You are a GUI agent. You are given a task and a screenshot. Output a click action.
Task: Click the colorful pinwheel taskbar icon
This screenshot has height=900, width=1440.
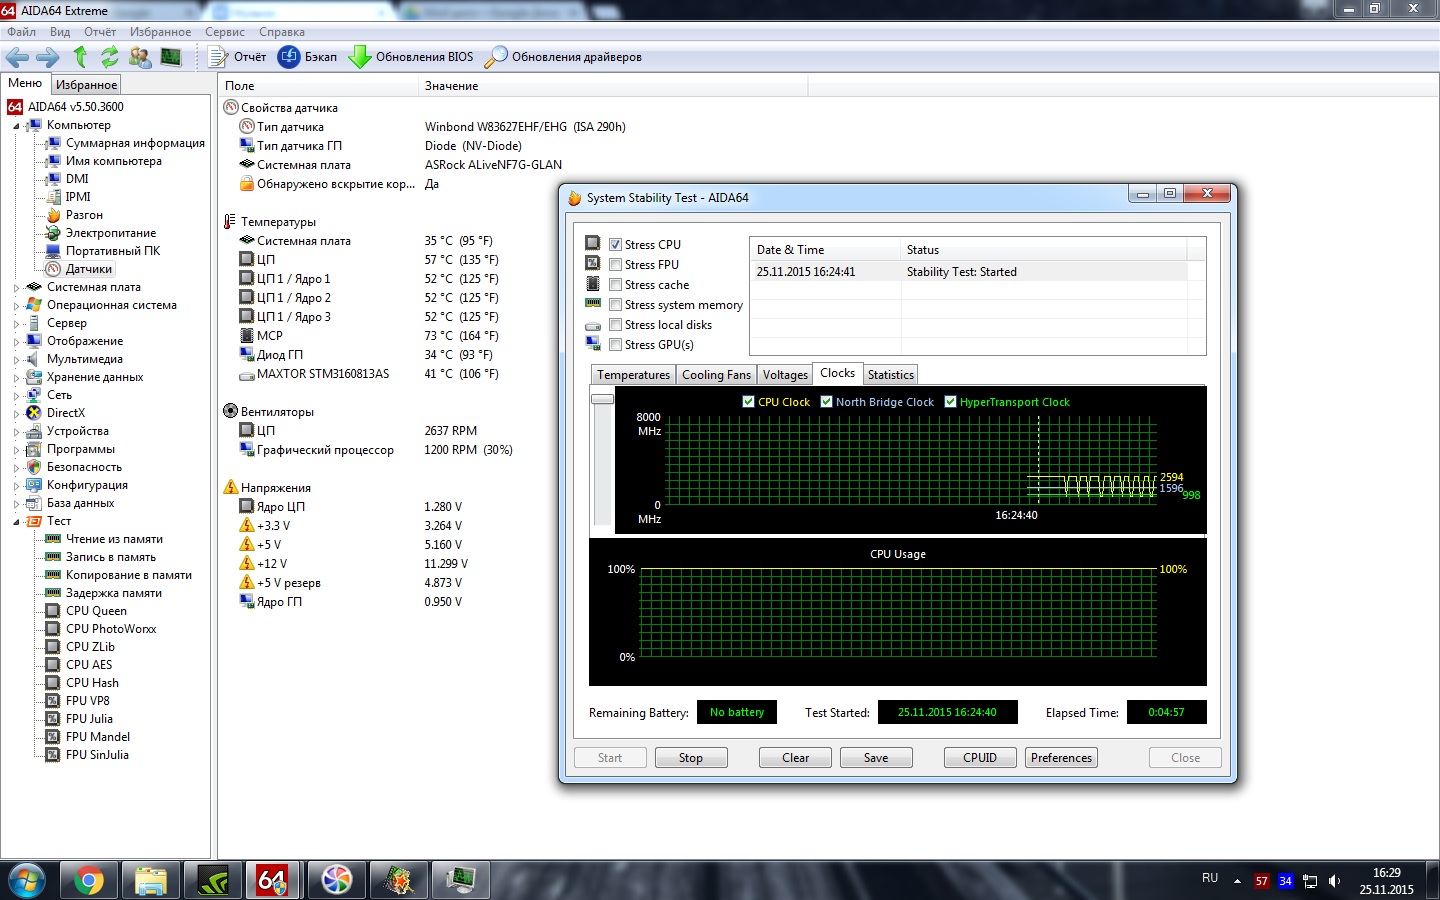337,880
